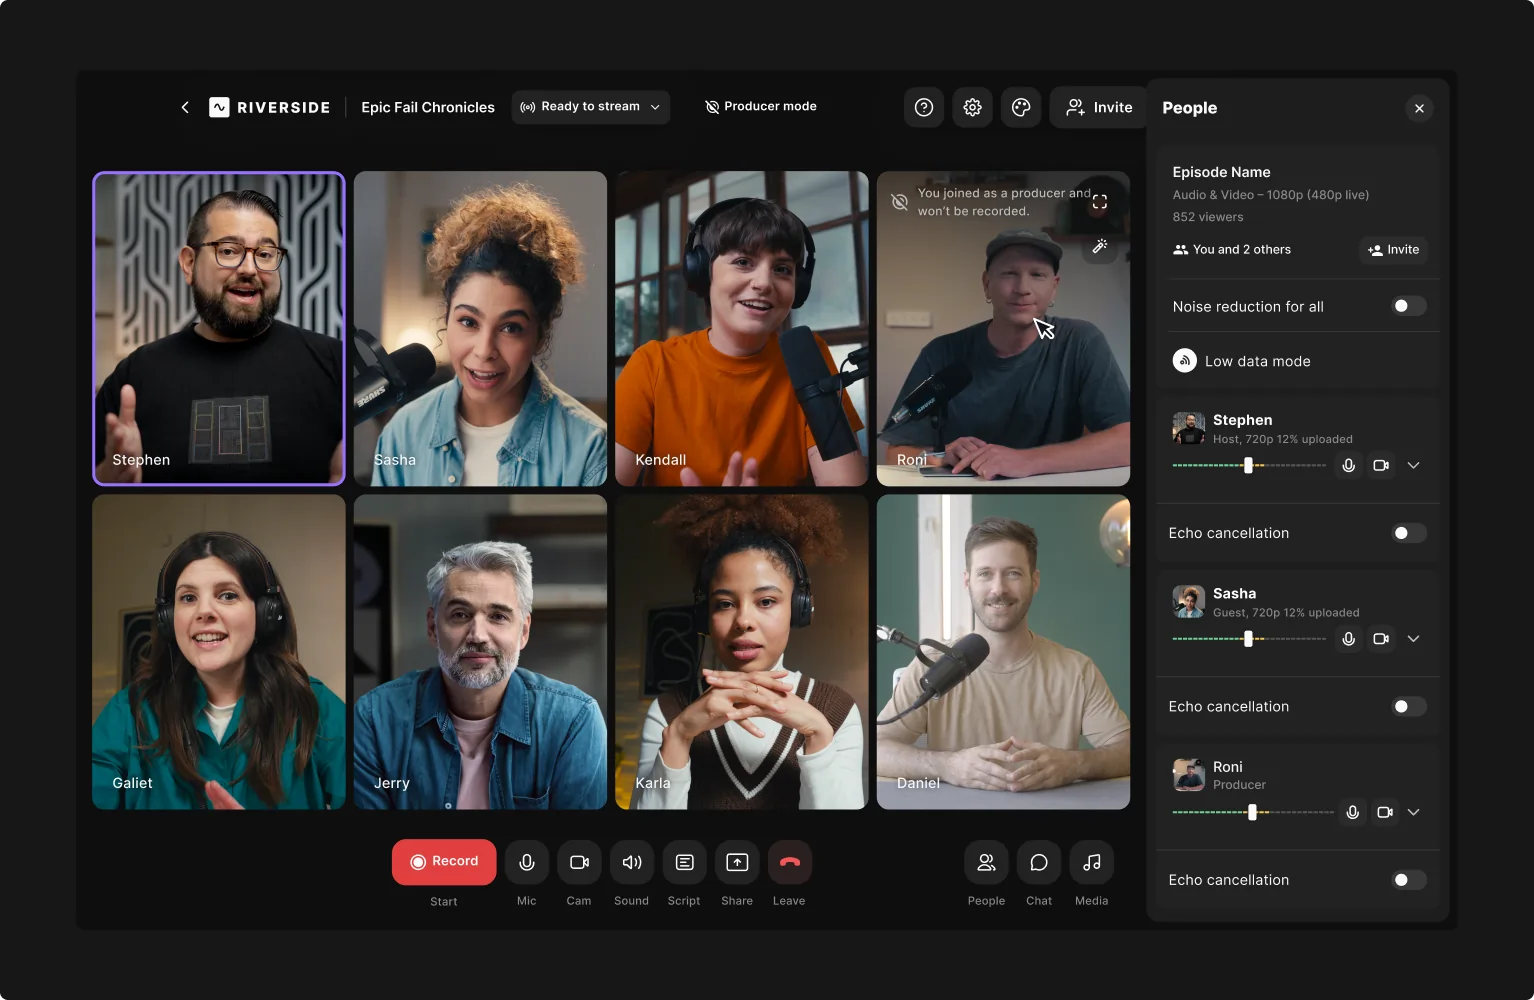Image resolution: width=1534 pixels, height=1000 pixels.
Task: Click Invite in Episode Name card
Action: pos(1393,250)
